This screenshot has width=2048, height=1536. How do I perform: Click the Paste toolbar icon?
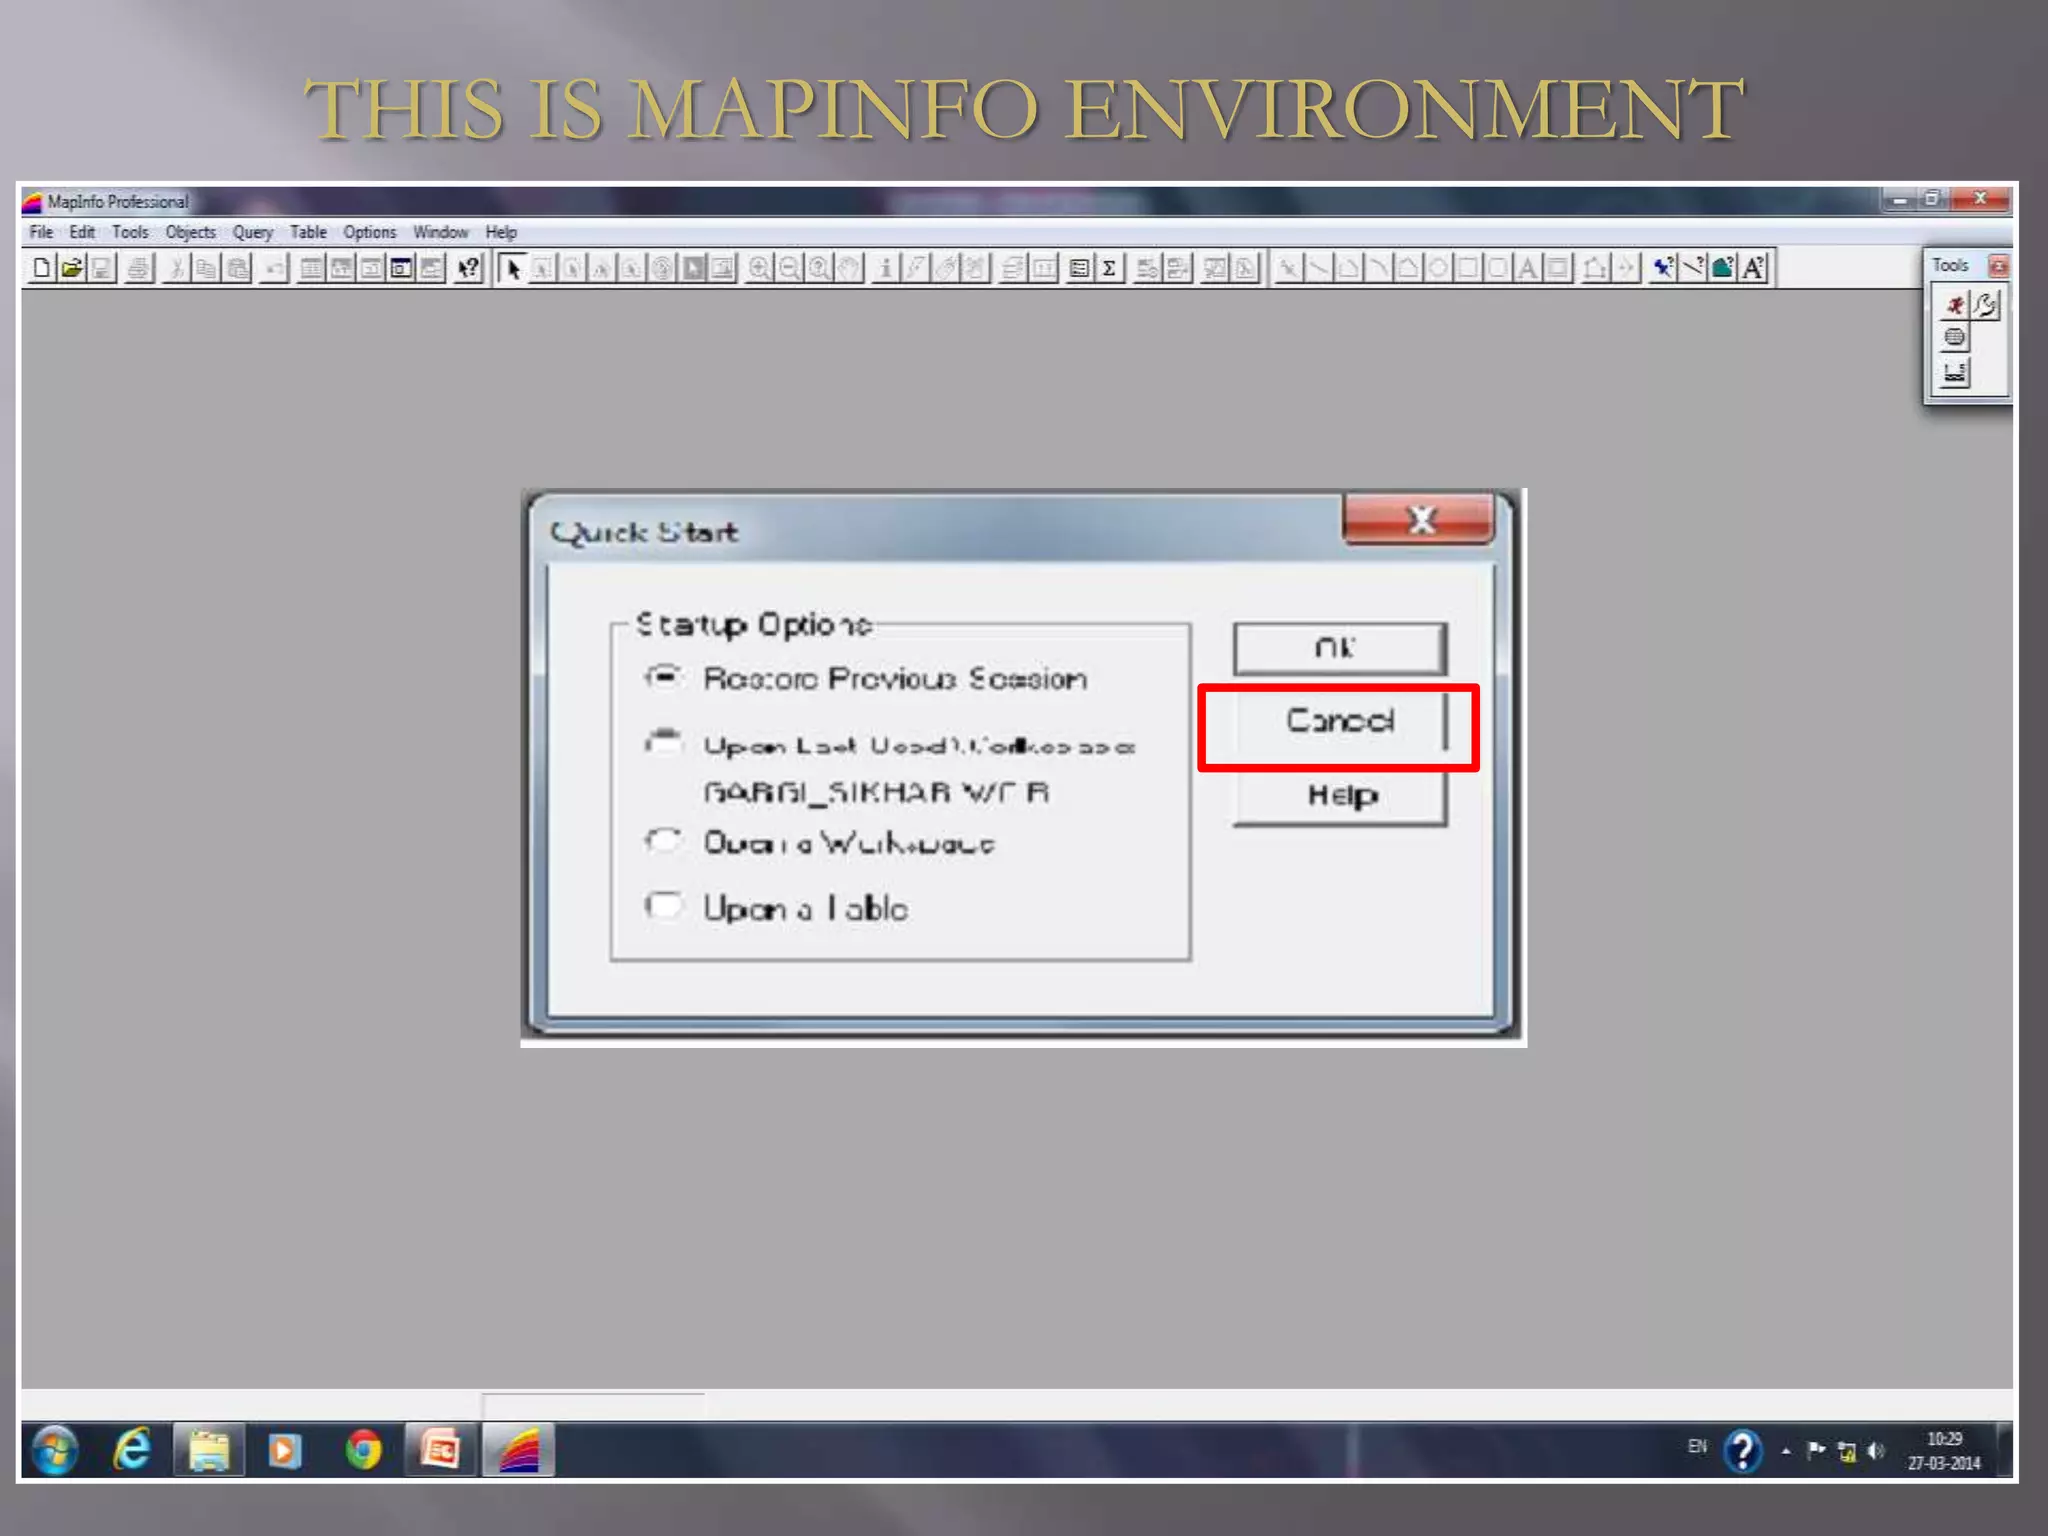pos(237,268)
